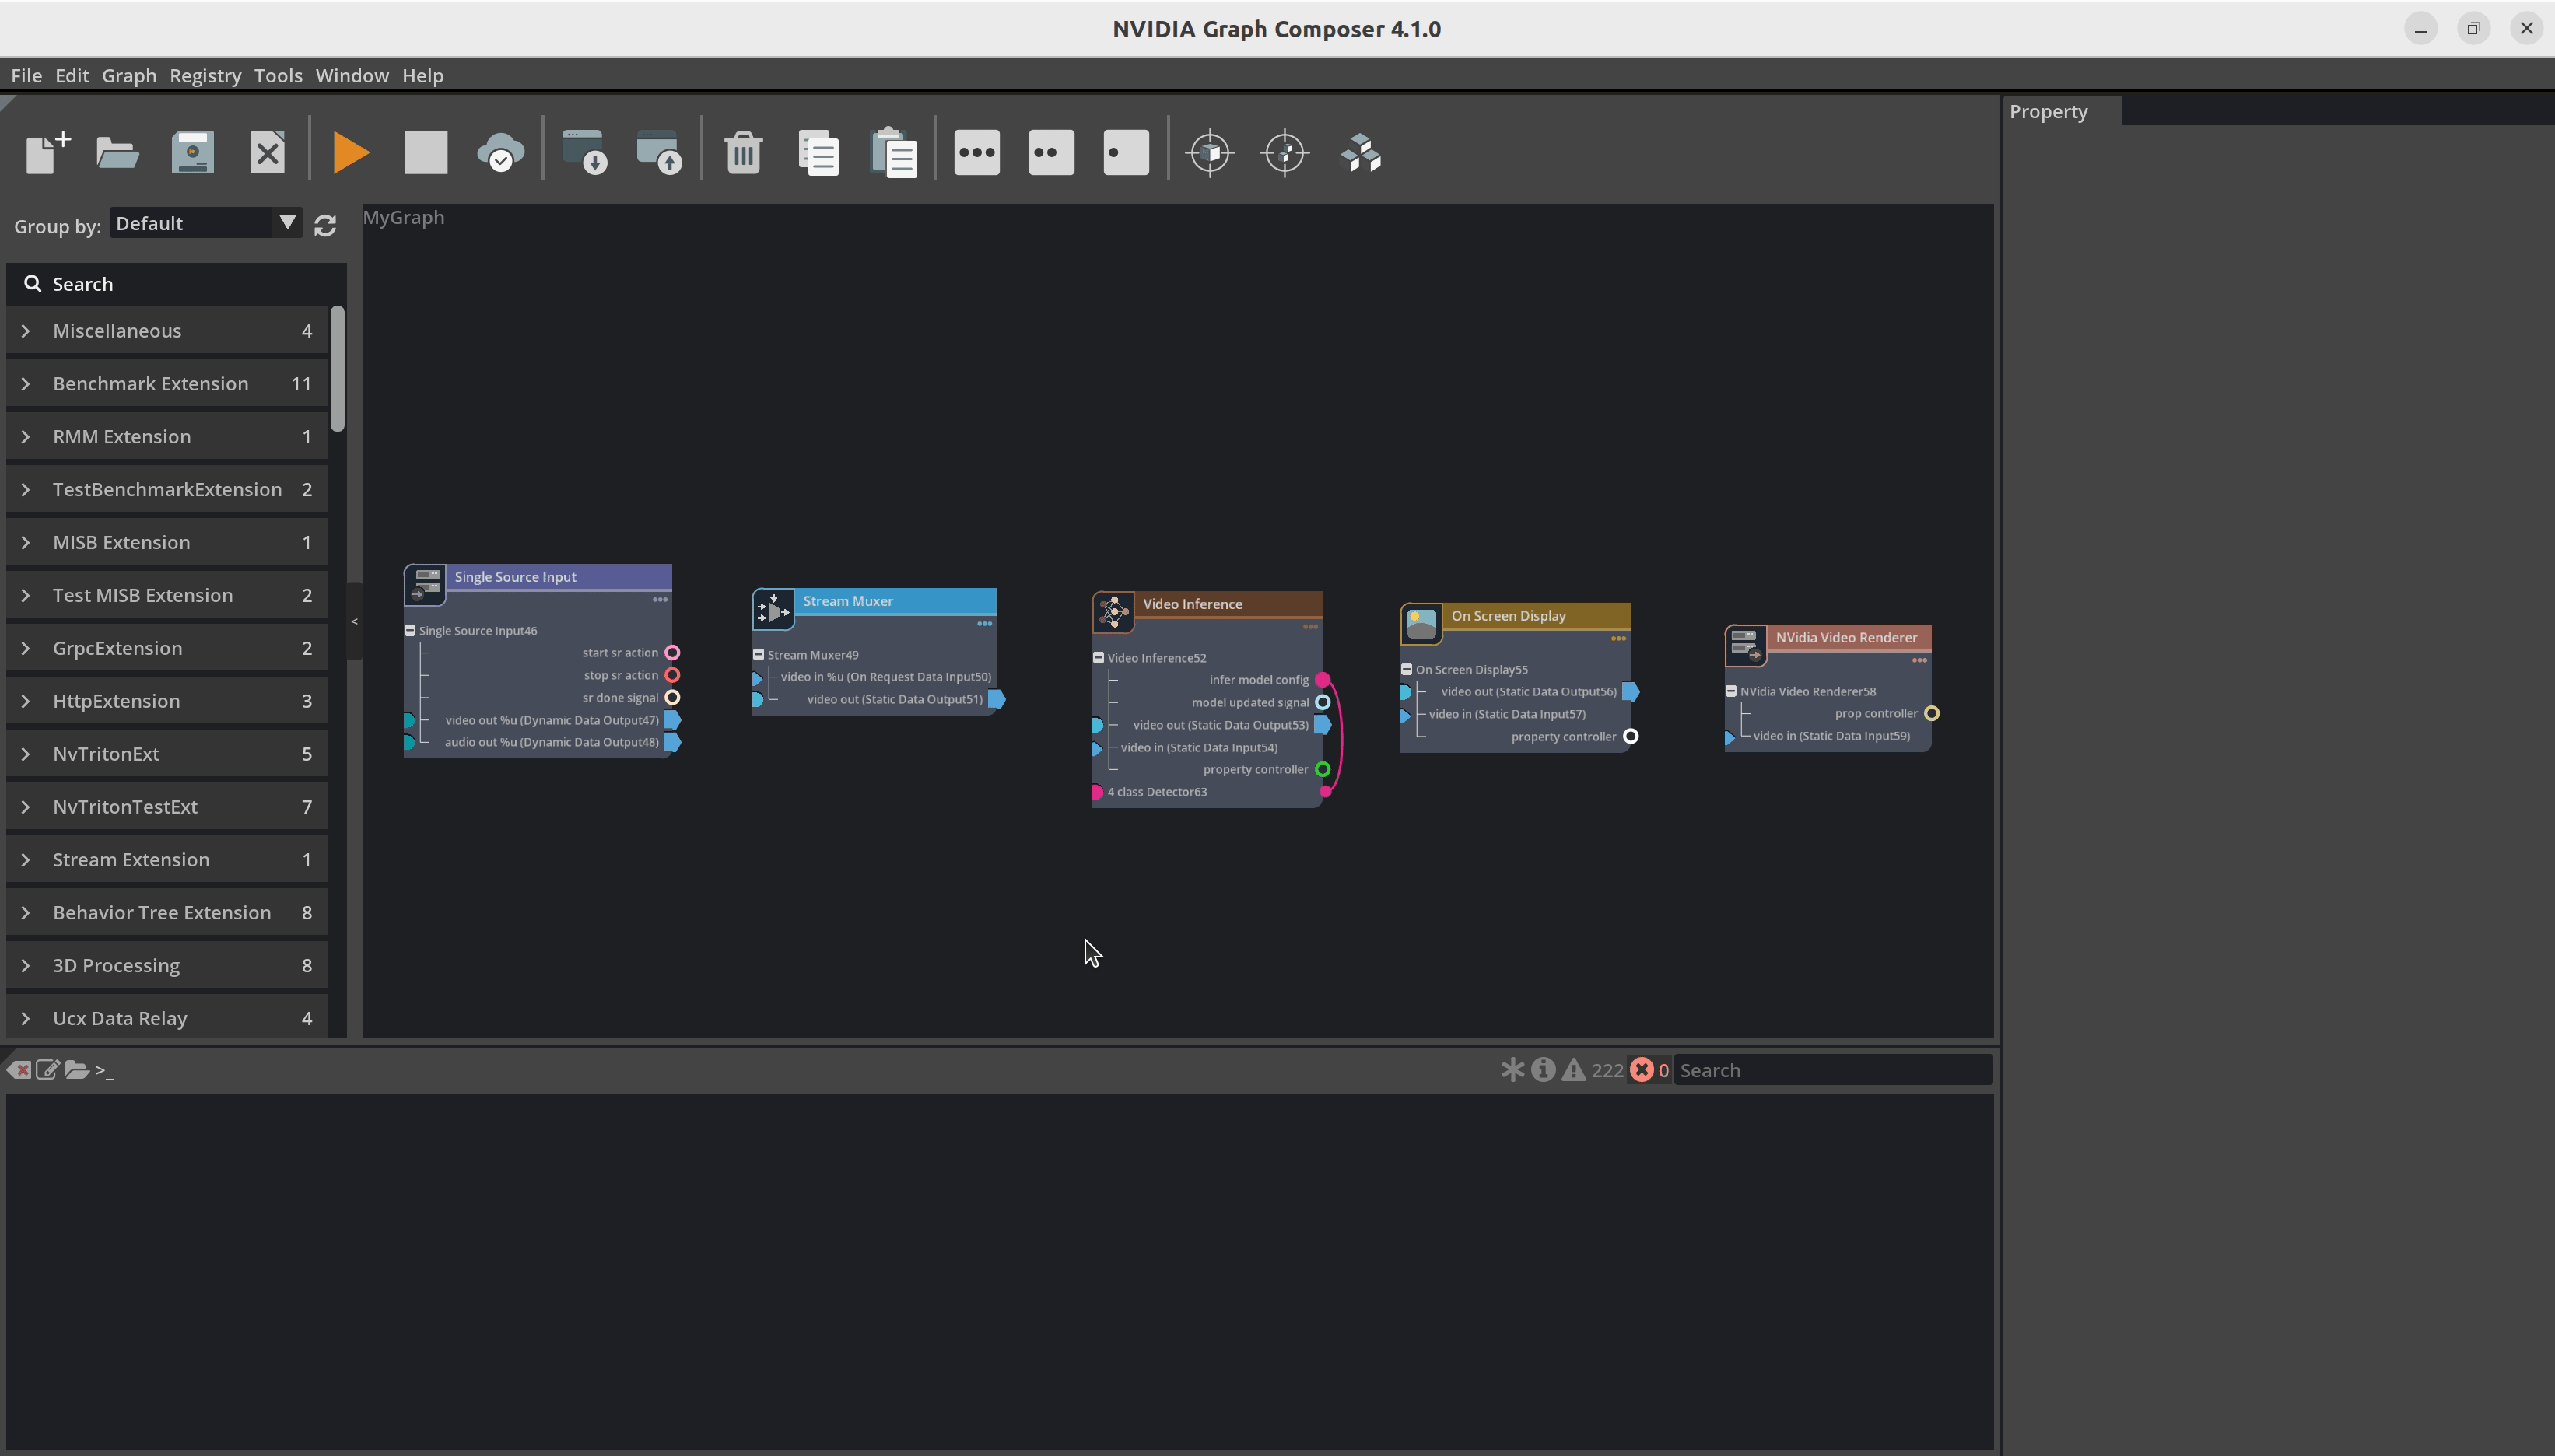The image size is (2555, 1456).
Task: Click the Default group-by dropdown
Action: point(202,222)
